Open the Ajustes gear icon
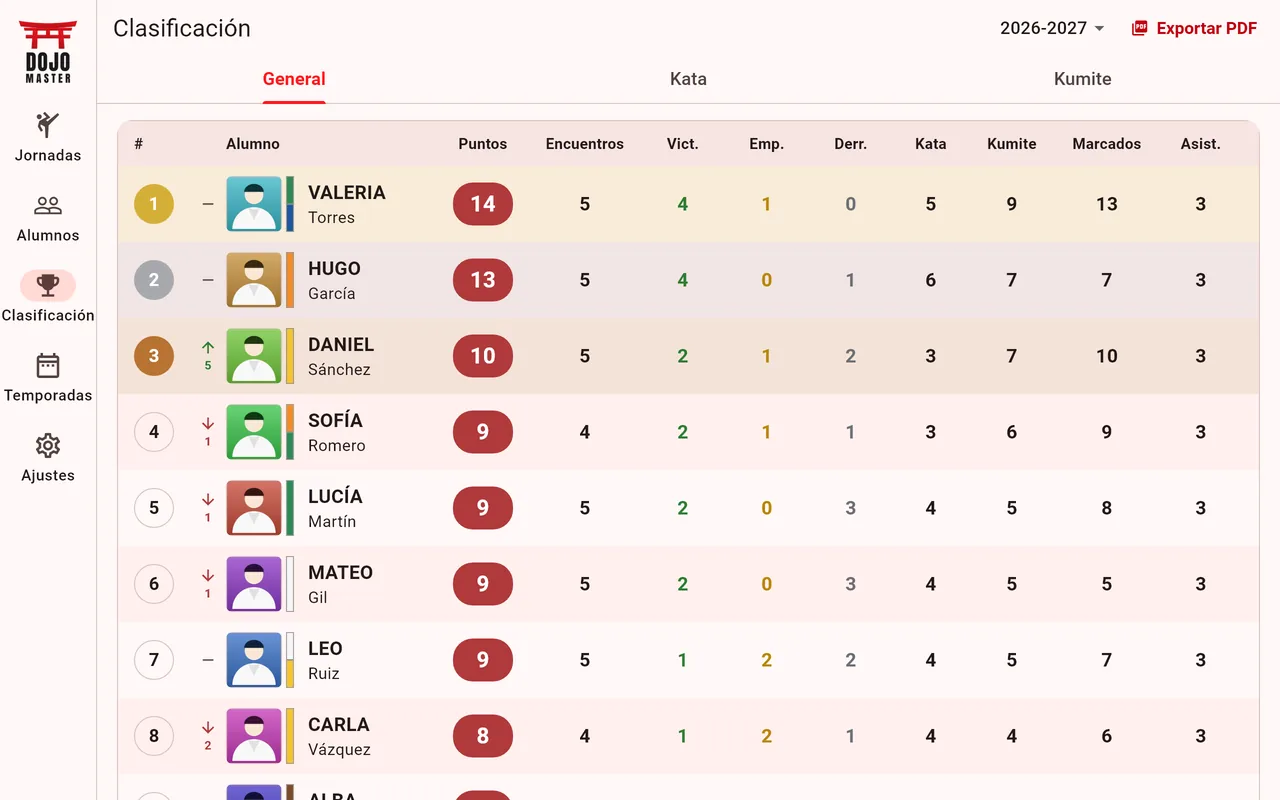 coord(48,445)
